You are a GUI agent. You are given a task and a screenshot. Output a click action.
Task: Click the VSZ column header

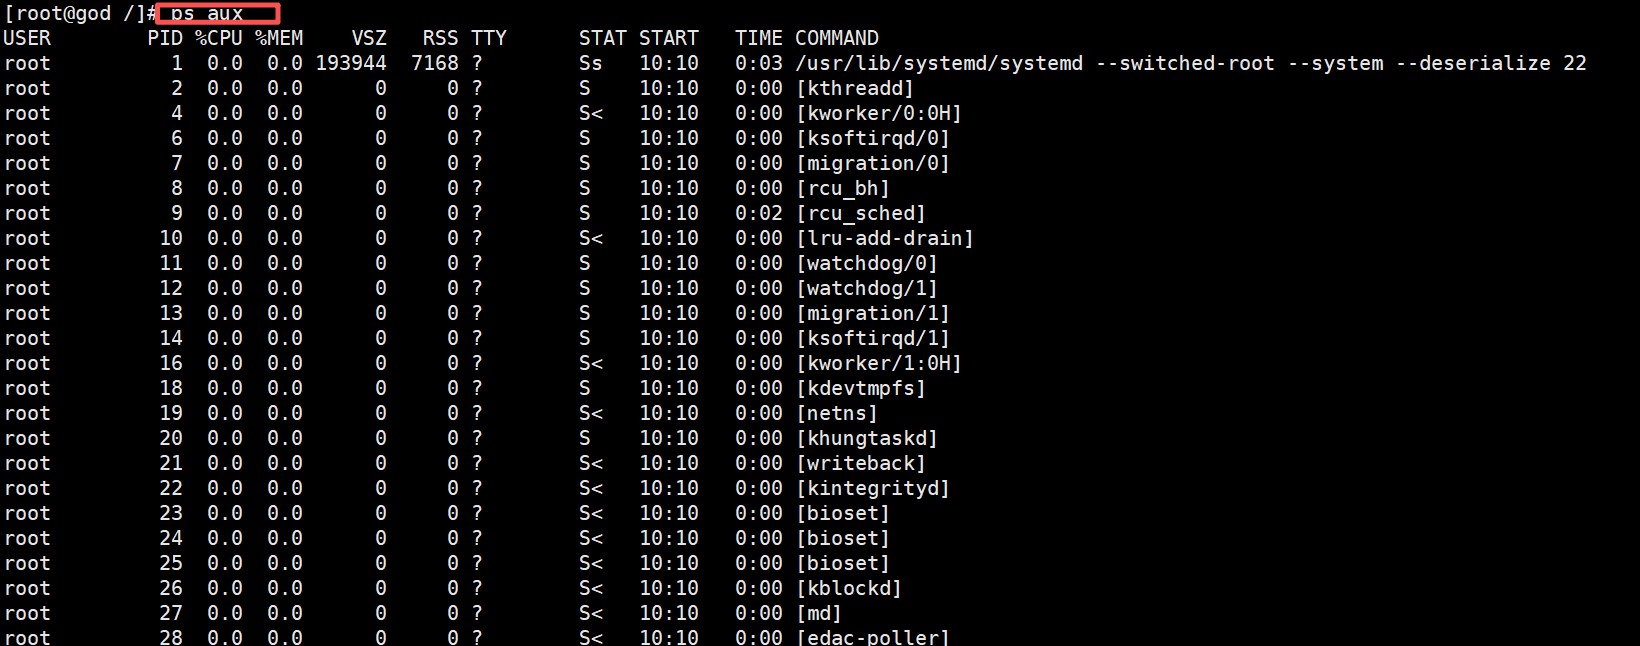tap(369, 38)
